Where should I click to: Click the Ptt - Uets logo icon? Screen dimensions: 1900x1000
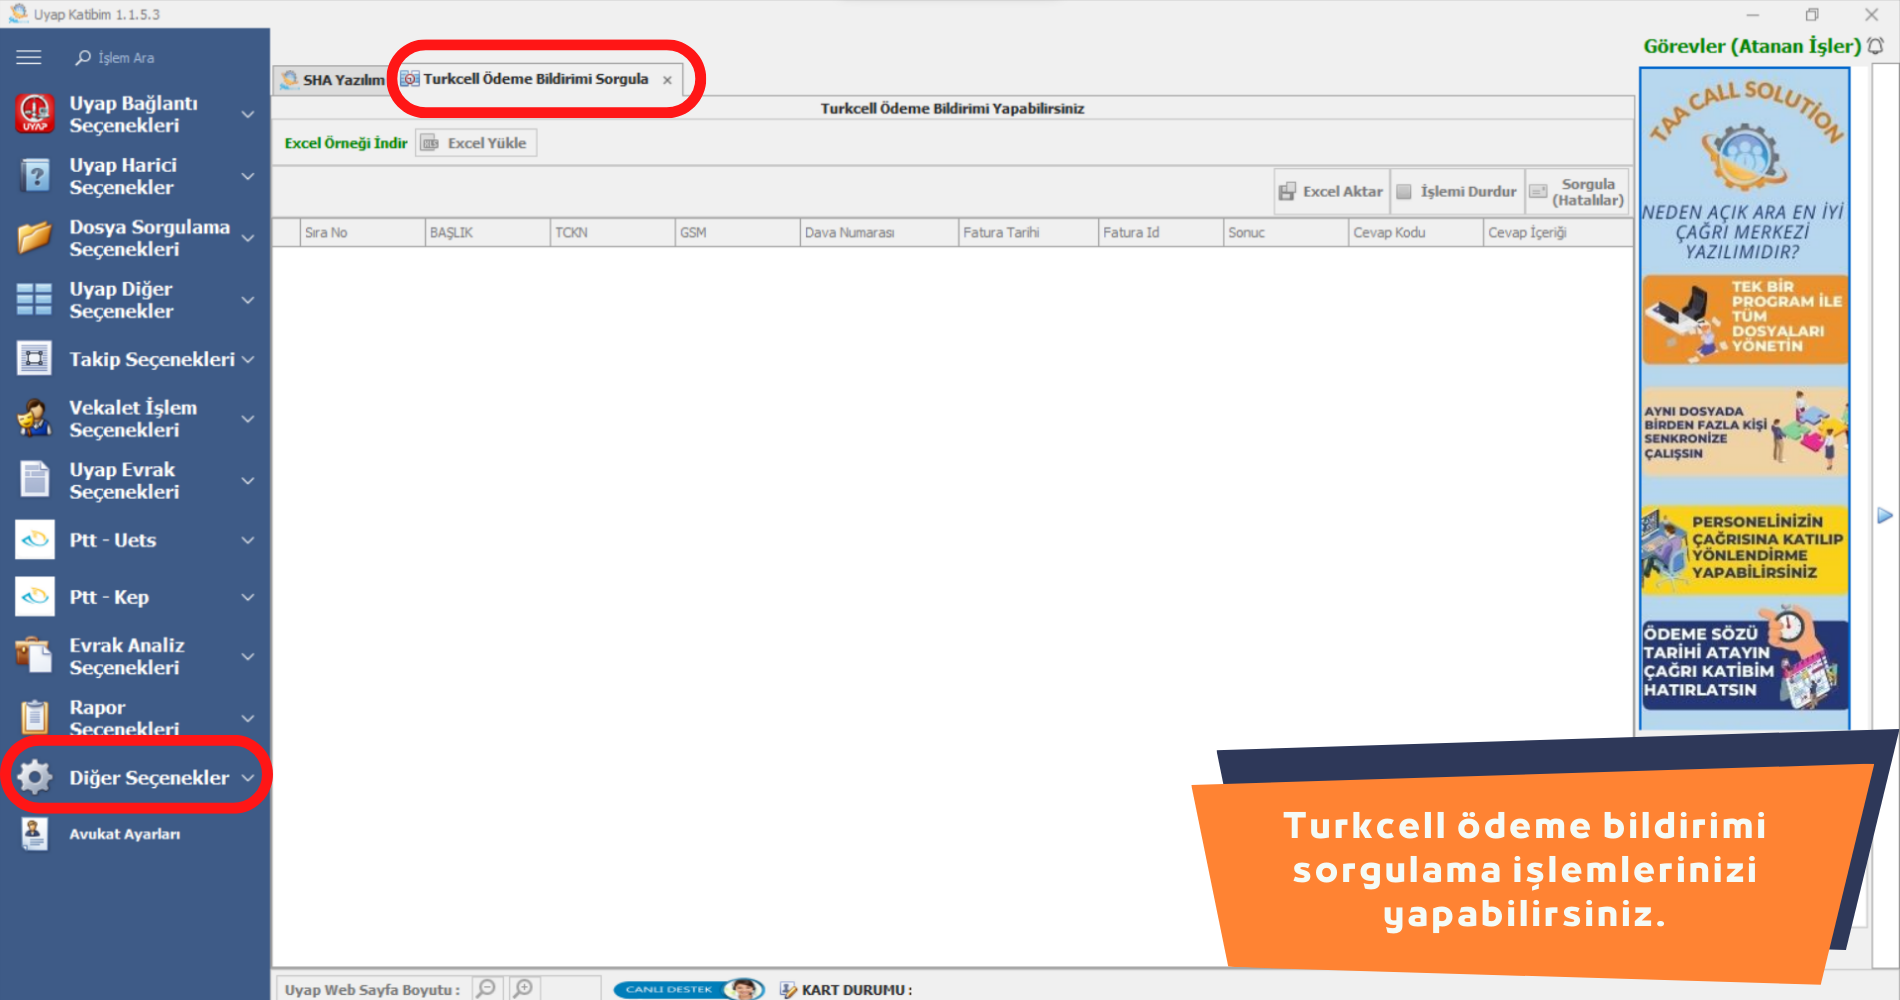(35, 540)
